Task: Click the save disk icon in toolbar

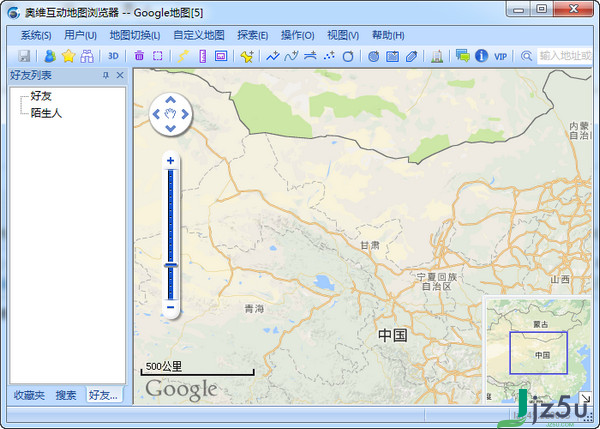Action: 24,56
